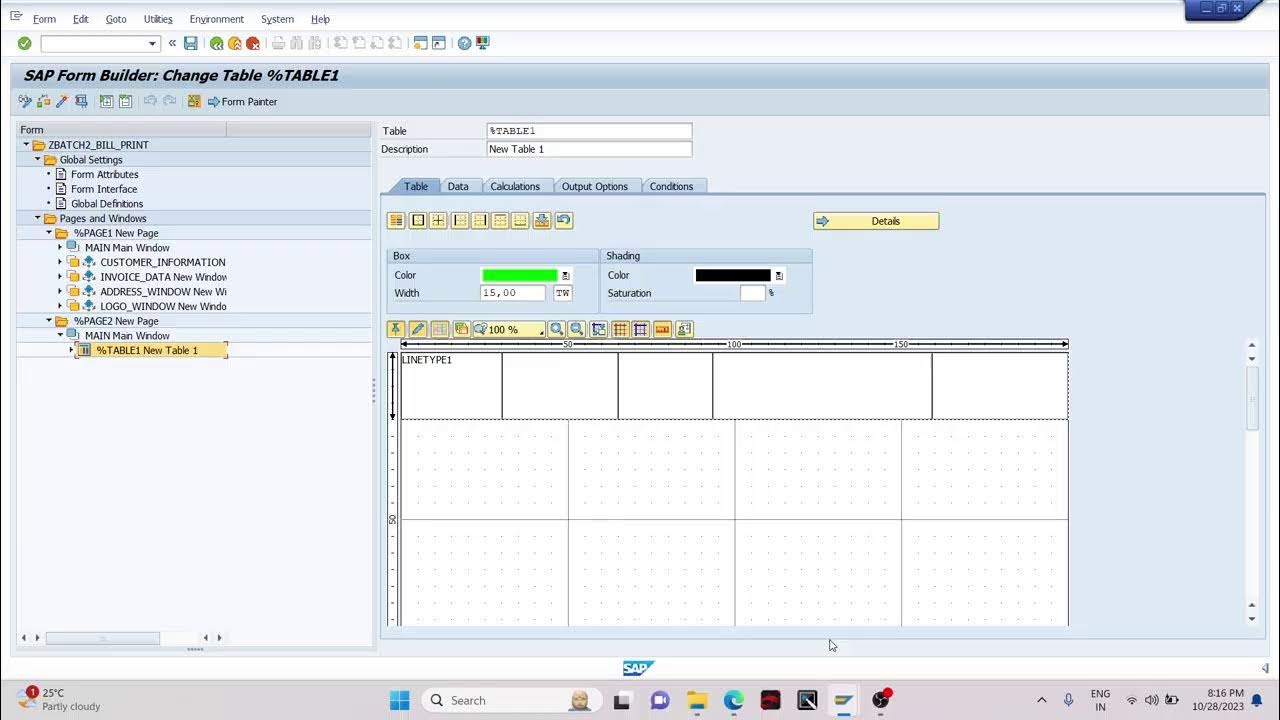The height and width of the screenshot is (720, 1280).
Task: Open the 100 % zoom level dropdown
Action: coord(541,330)
